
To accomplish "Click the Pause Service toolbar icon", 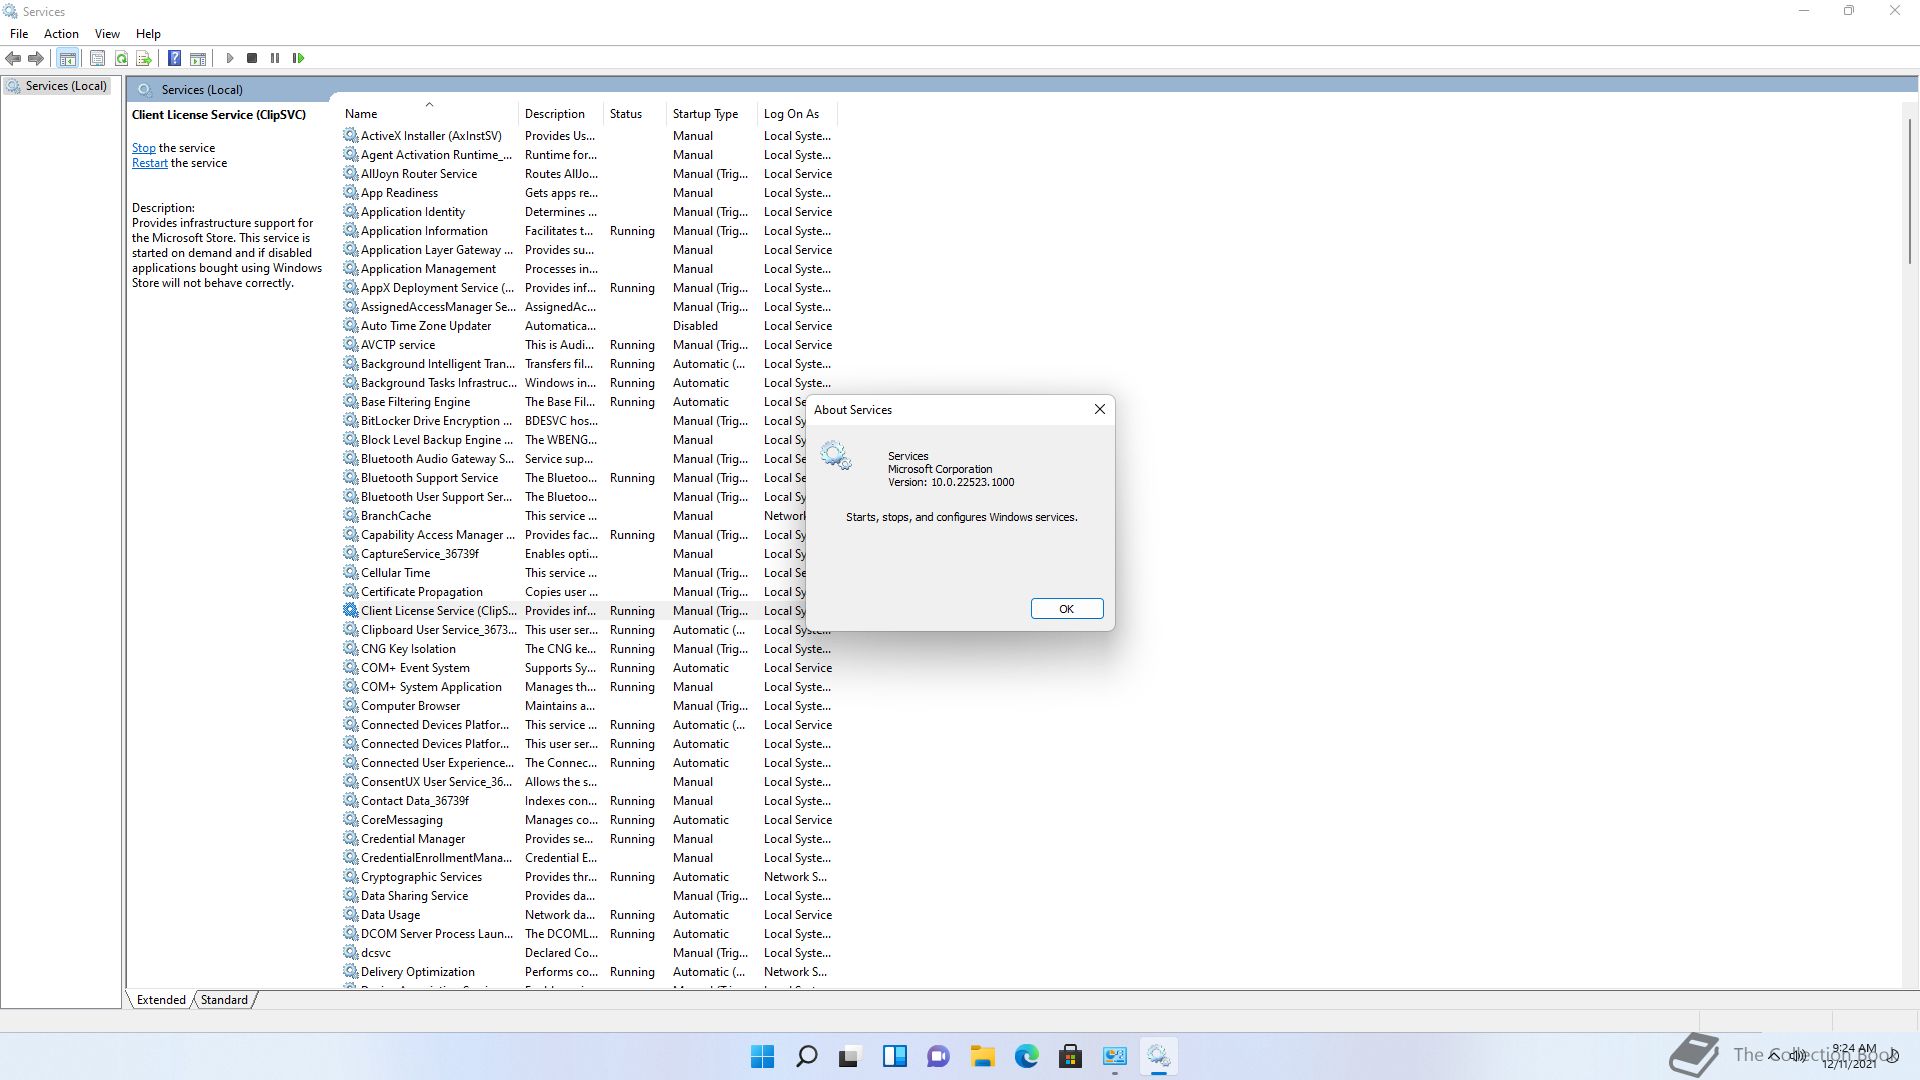I will coord(275,58).
